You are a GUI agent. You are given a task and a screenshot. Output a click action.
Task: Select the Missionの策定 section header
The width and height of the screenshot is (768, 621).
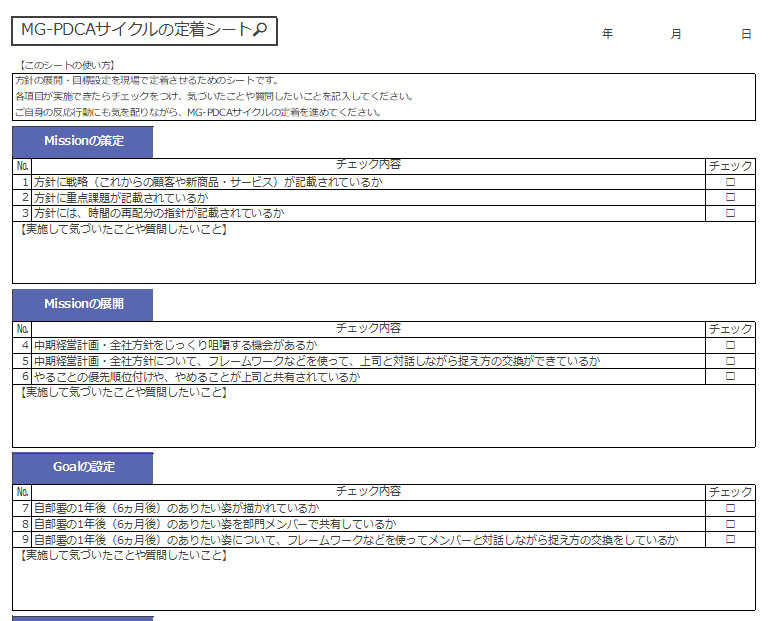(84, 141)
